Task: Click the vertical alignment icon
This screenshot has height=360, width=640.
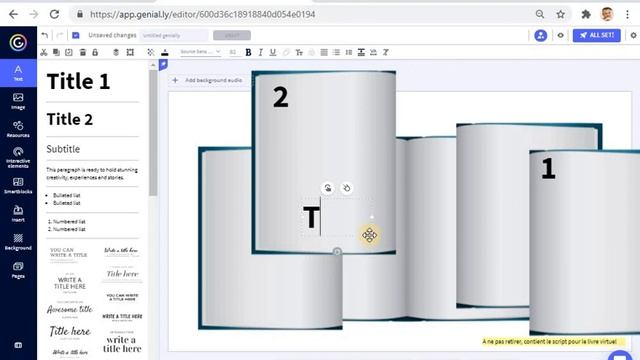Action: click(x=361, y=52)
